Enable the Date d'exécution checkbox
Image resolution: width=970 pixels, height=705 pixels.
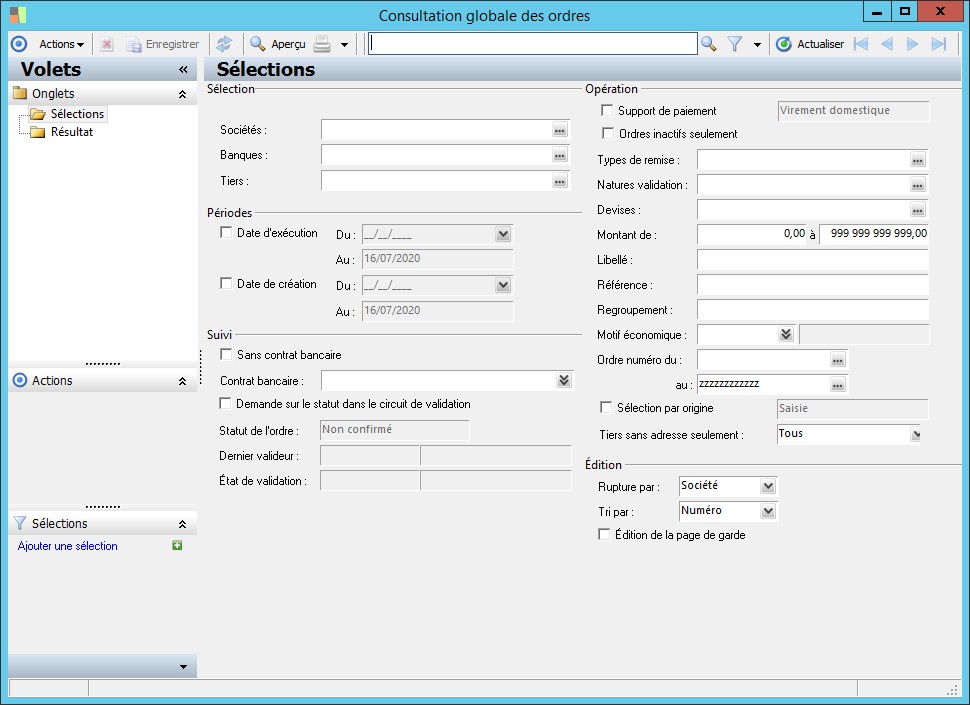(226, 233)
